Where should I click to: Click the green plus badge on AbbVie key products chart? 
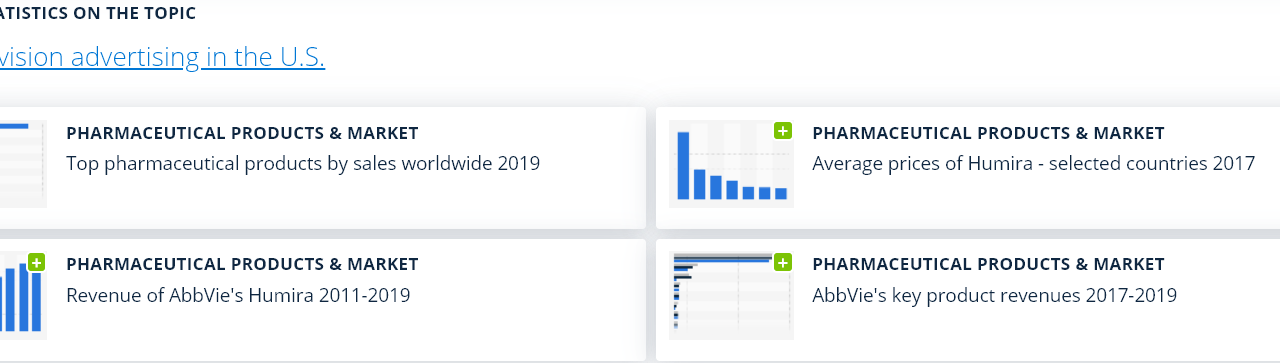click(x=783, y=263)
